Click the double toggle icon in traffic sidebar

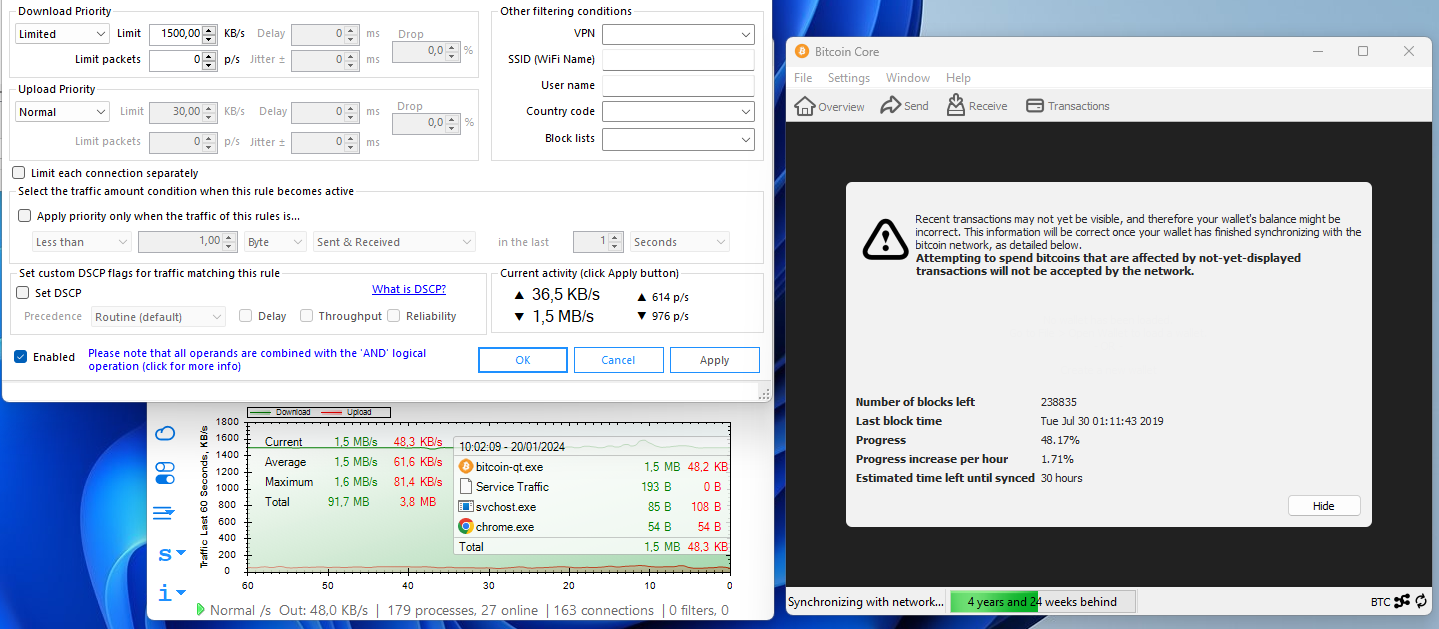[165, 473]
